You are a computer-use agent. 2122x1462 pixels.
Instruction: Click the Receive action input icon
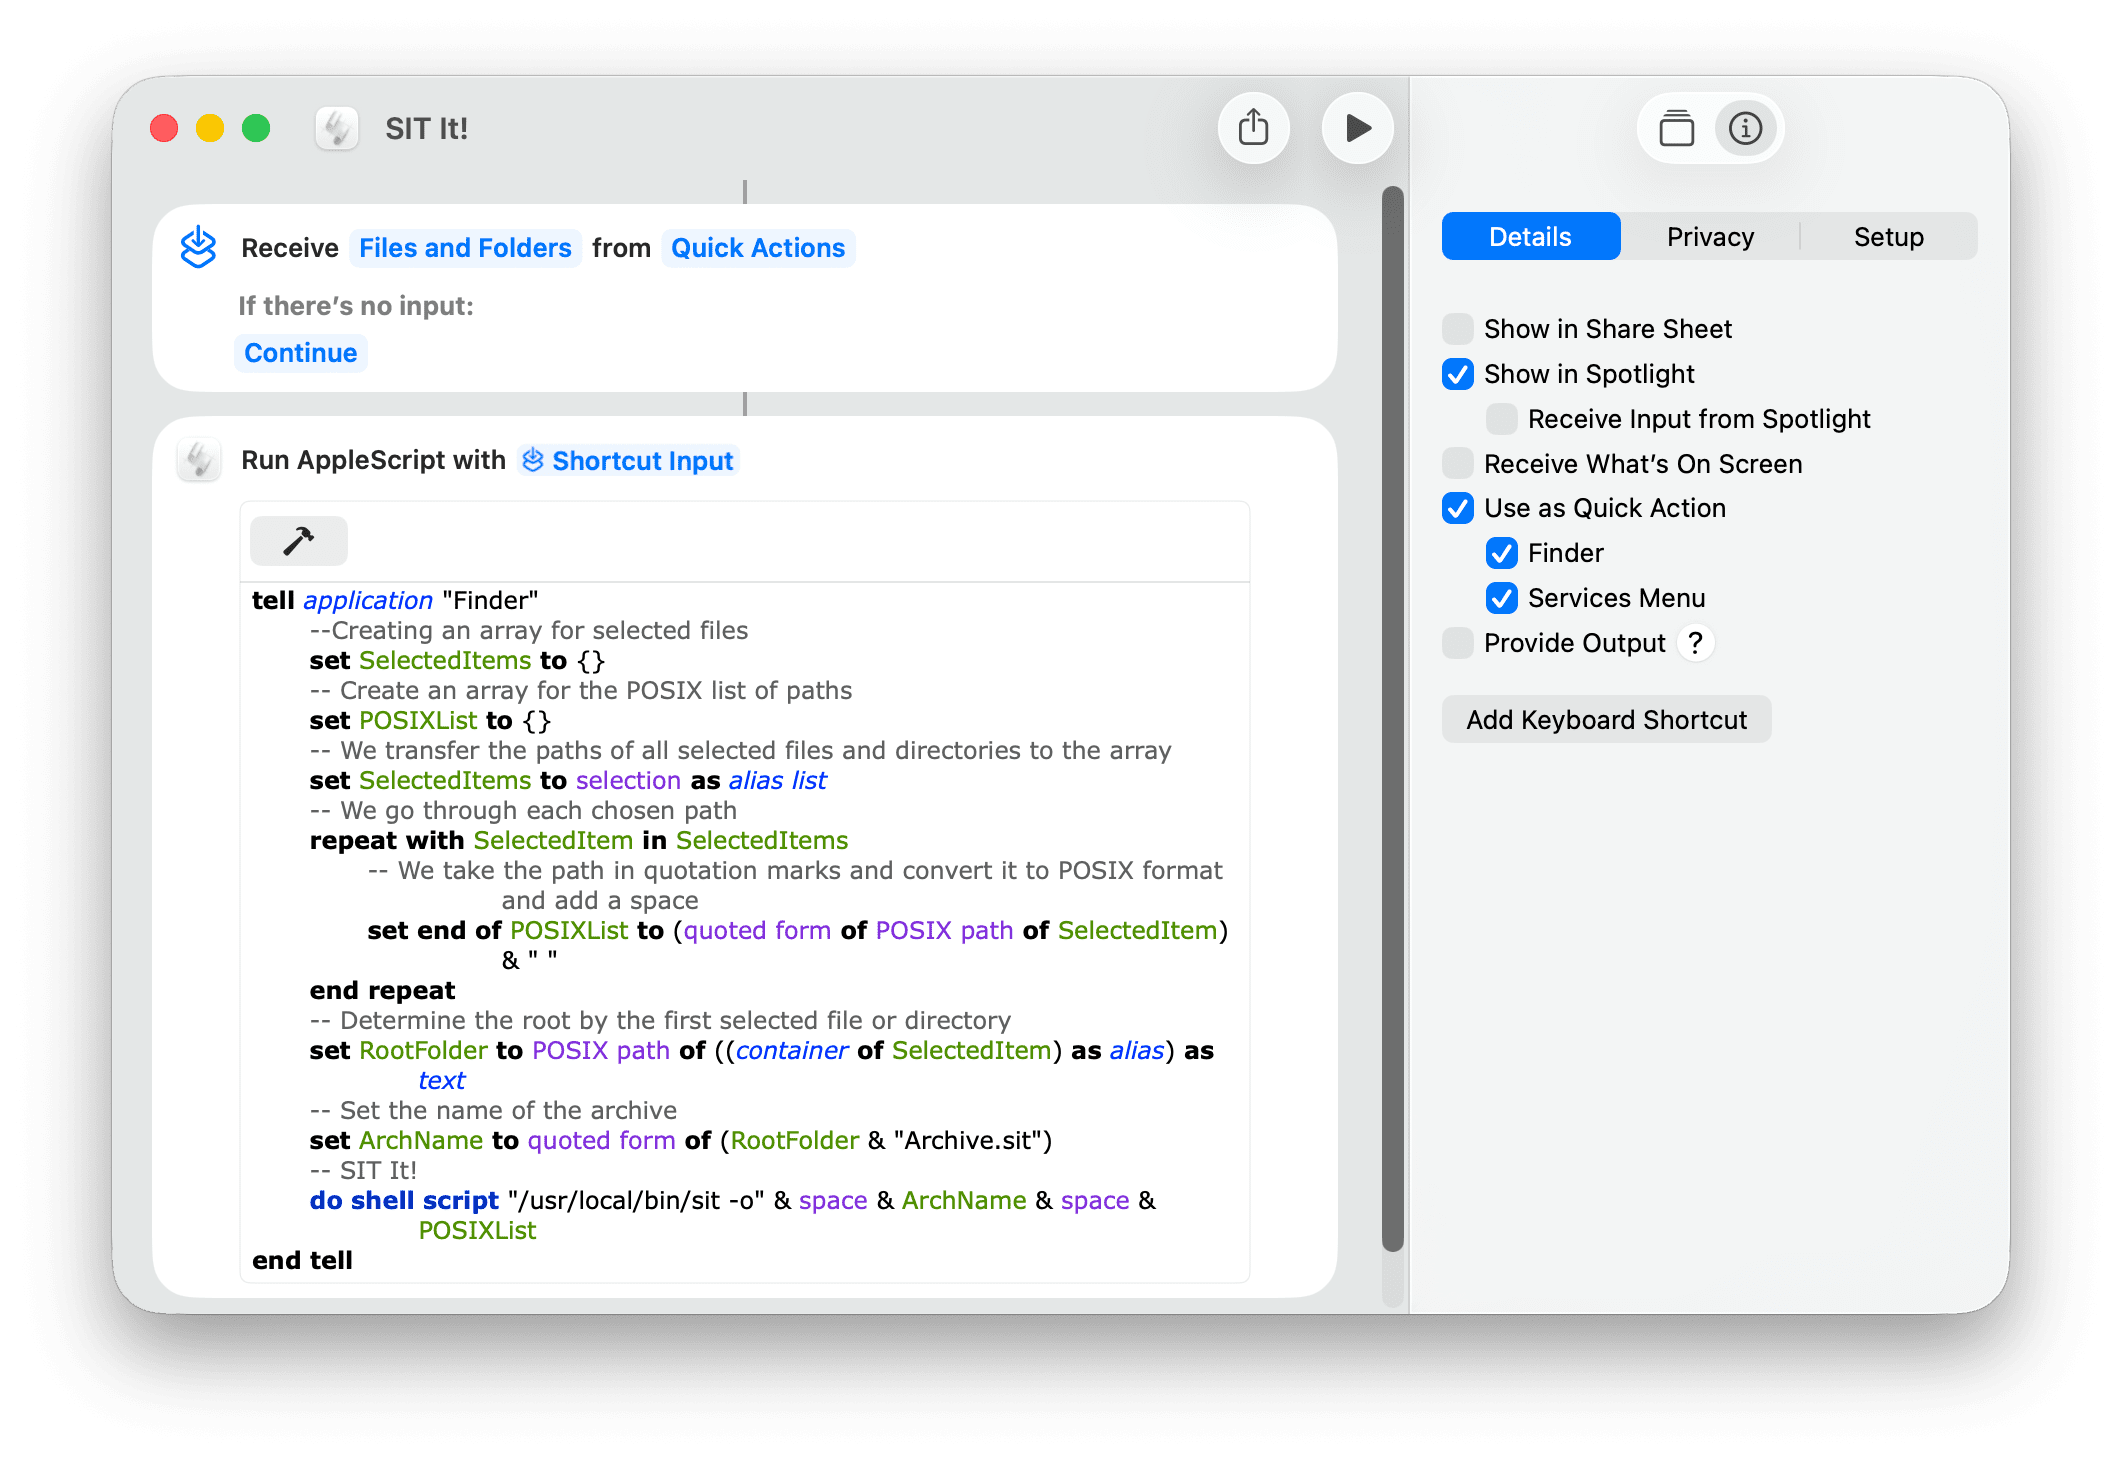tap(199, 247)
